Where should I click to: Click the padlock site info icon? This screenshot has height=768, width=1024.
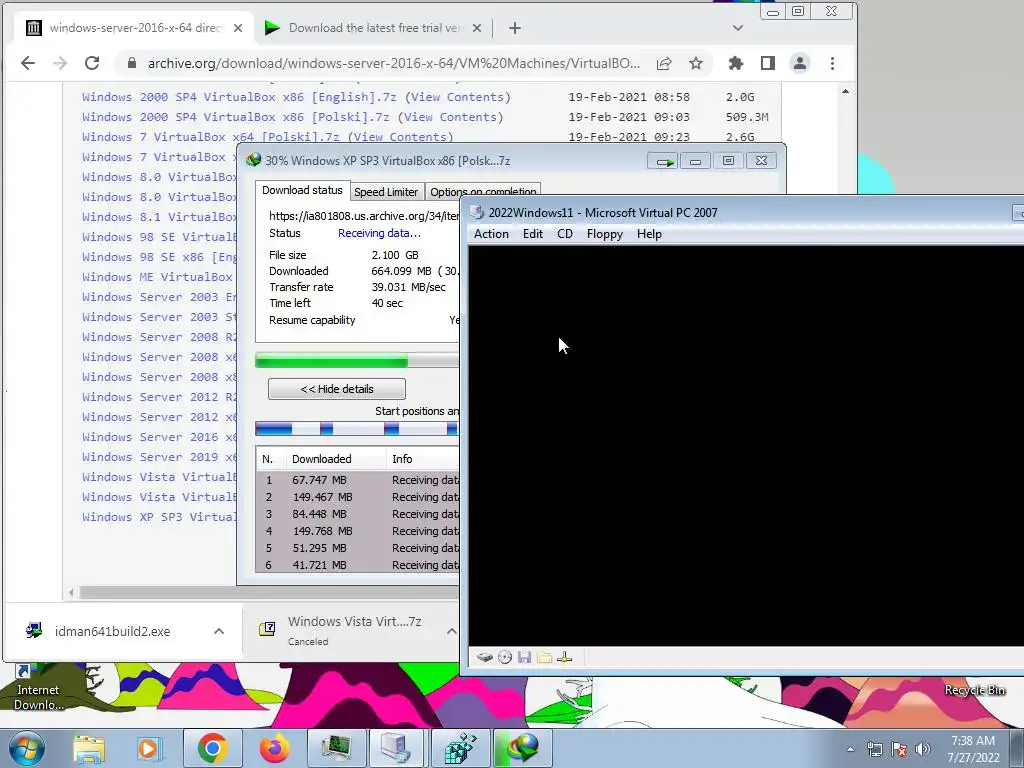coord(132,63)
